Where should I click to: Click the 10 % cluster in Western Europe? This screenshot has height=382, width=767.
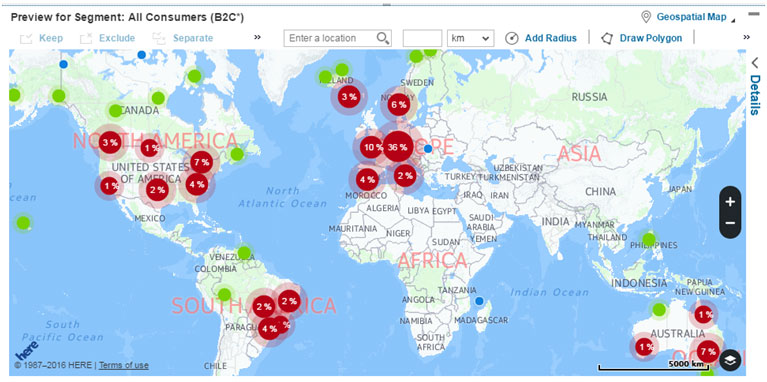tap(371, 147)
